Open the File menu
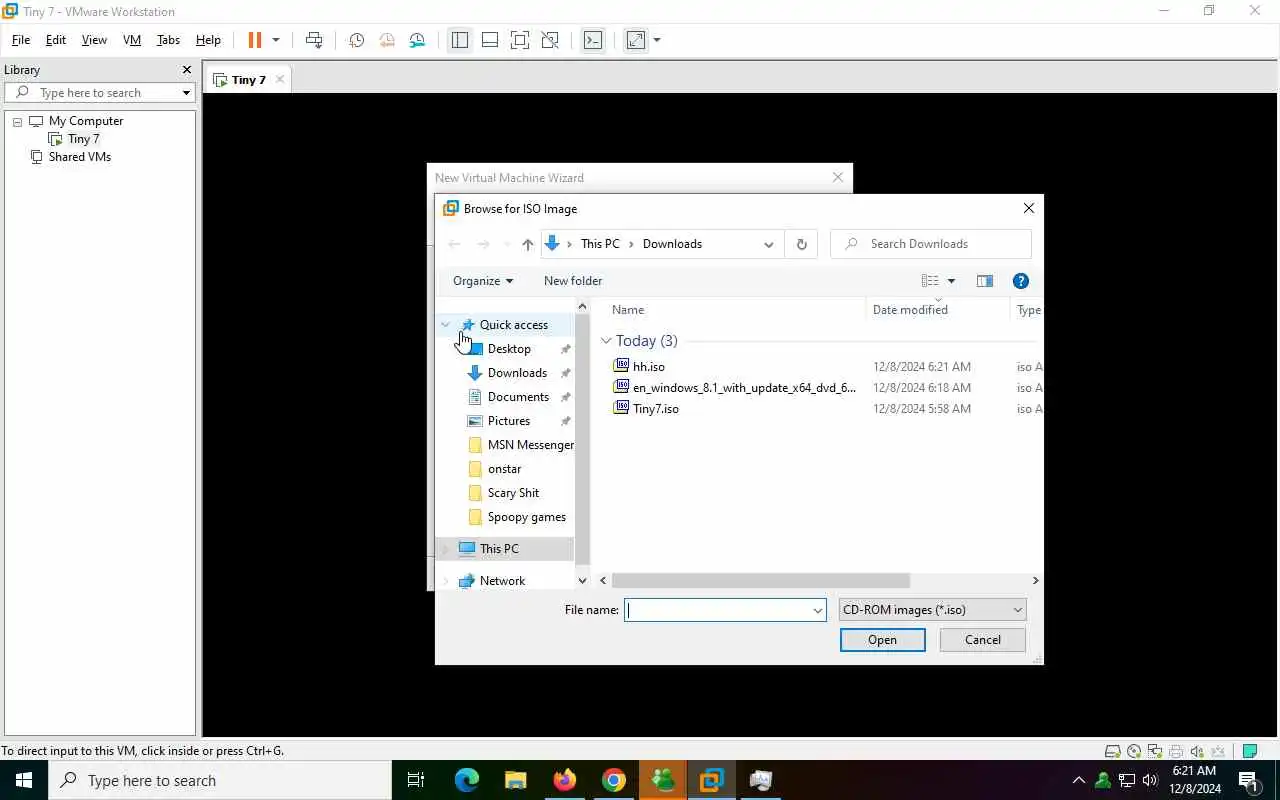The width and height of the screenshot is (1280, 800). point(21,40)
